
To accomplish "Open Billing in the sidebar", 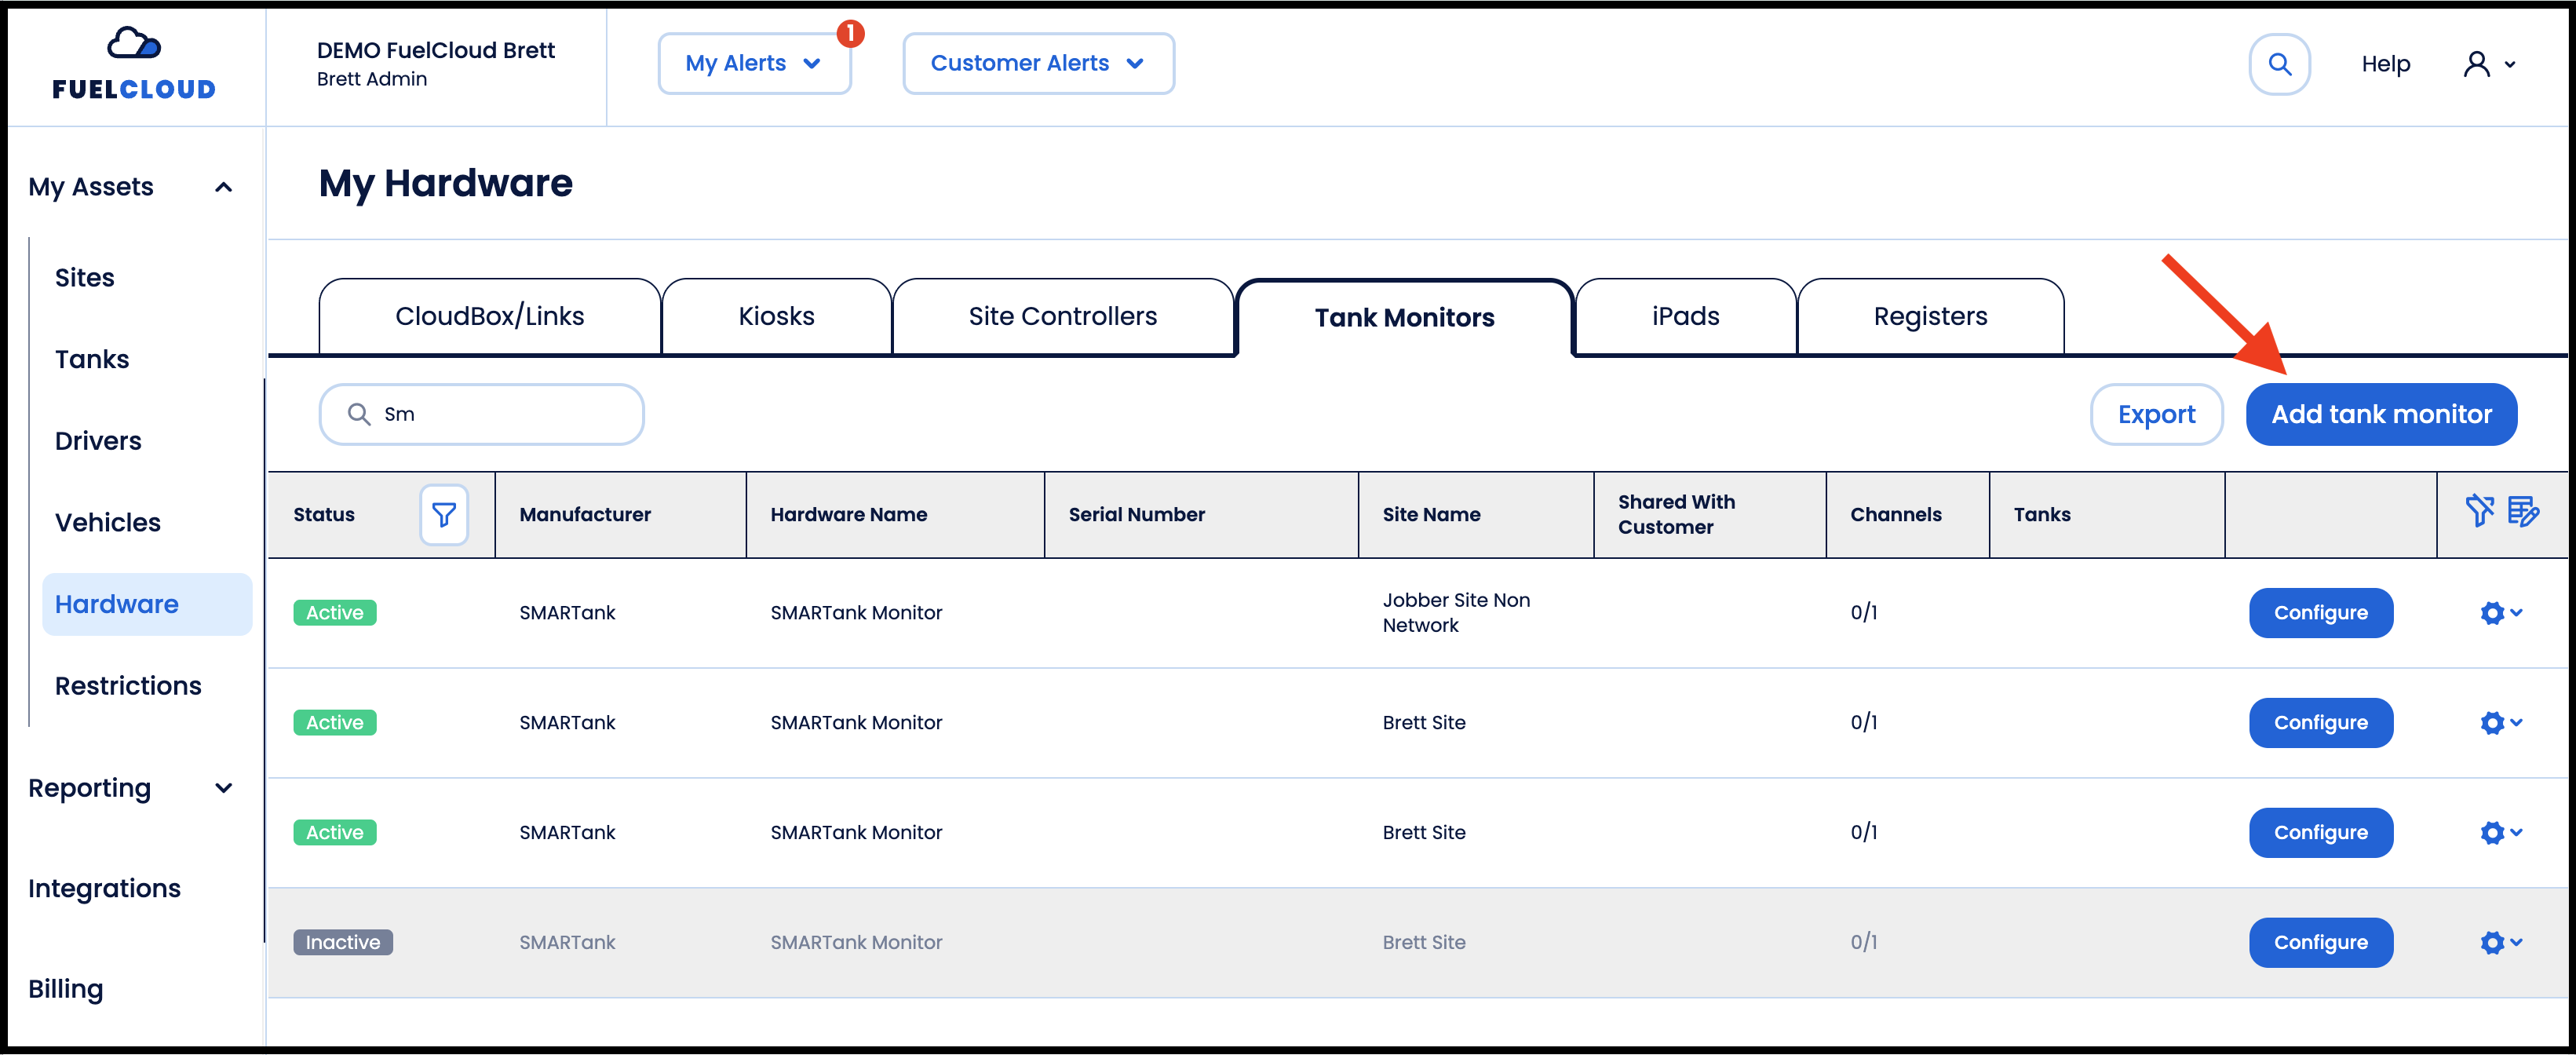I will (x=65, y=989).
